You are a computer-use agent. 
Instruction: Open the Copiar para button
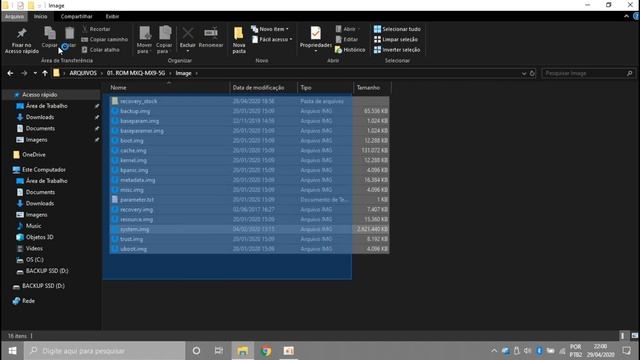164,40
